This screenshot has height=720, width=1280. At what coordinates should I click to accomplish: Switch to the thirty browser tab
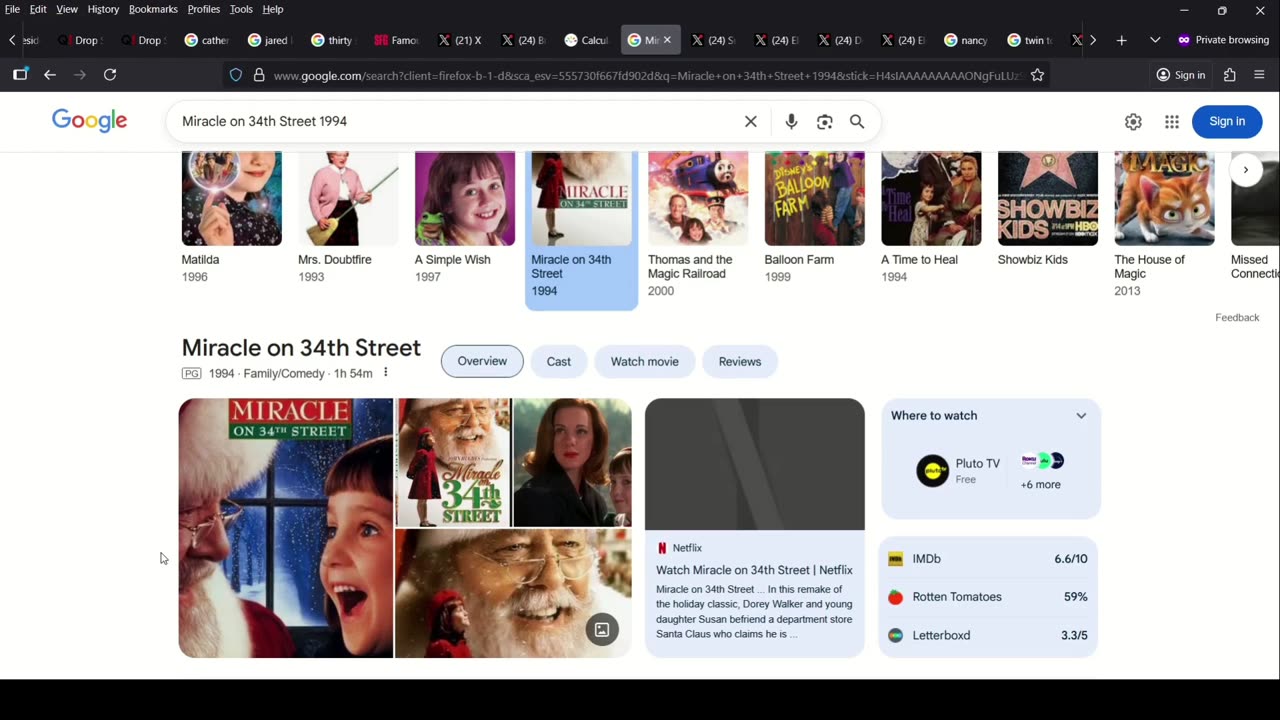[332, 40]
